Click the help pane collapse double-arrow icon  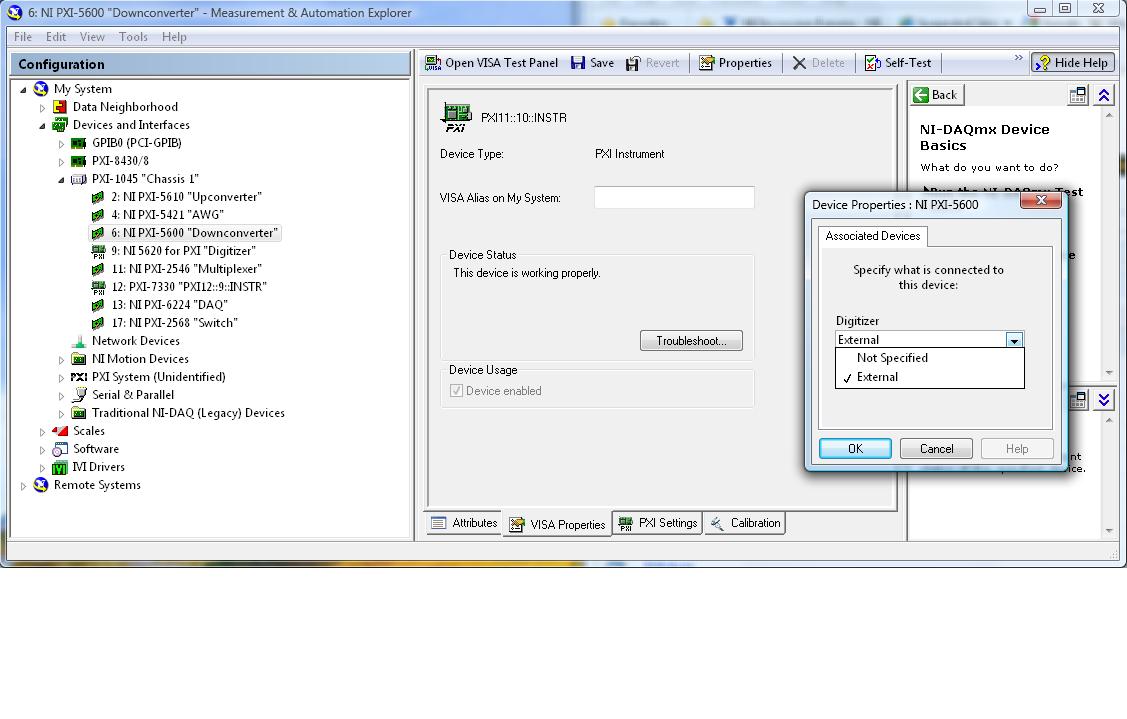[1104, 95]
